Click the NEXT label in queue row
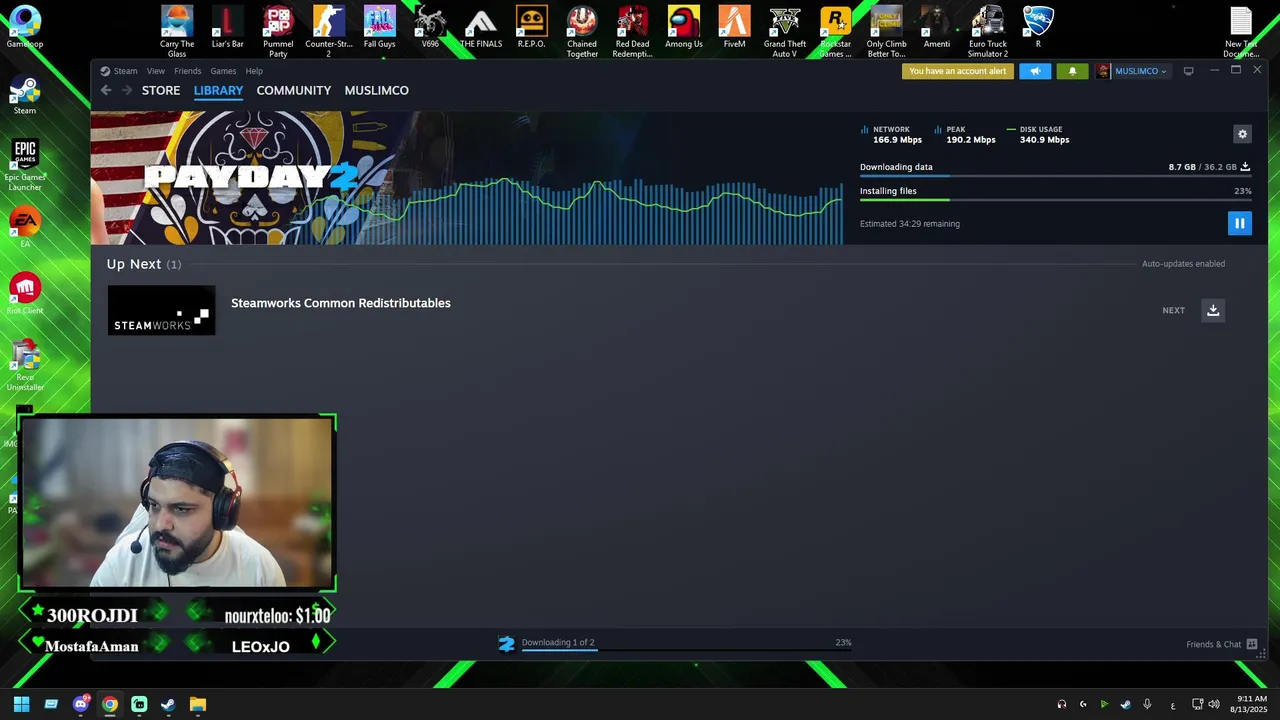 point(1173,310)
